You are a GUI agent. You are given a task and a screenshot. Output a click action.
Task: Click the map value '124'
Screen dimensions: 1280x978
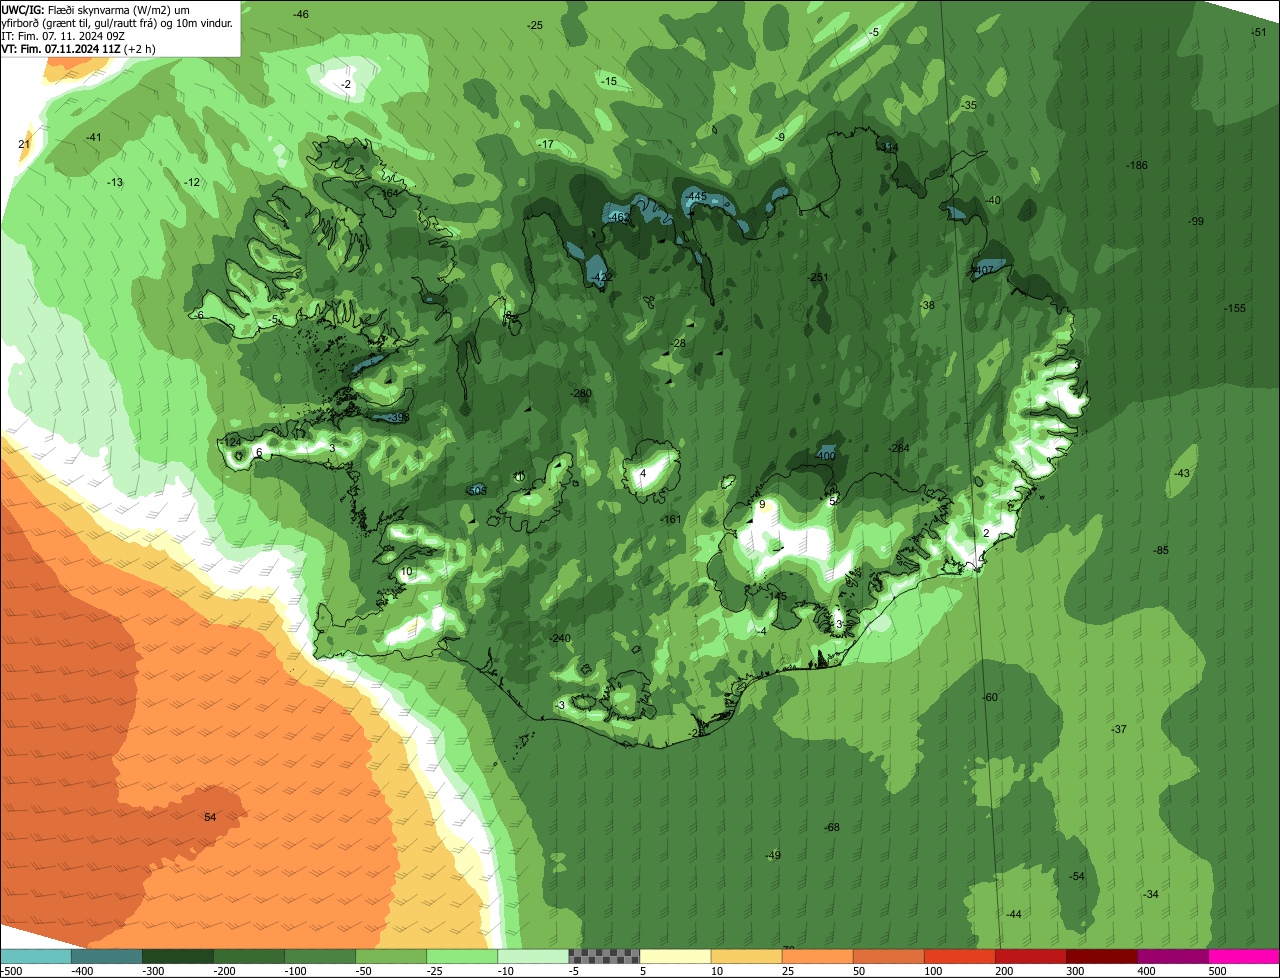233,442
